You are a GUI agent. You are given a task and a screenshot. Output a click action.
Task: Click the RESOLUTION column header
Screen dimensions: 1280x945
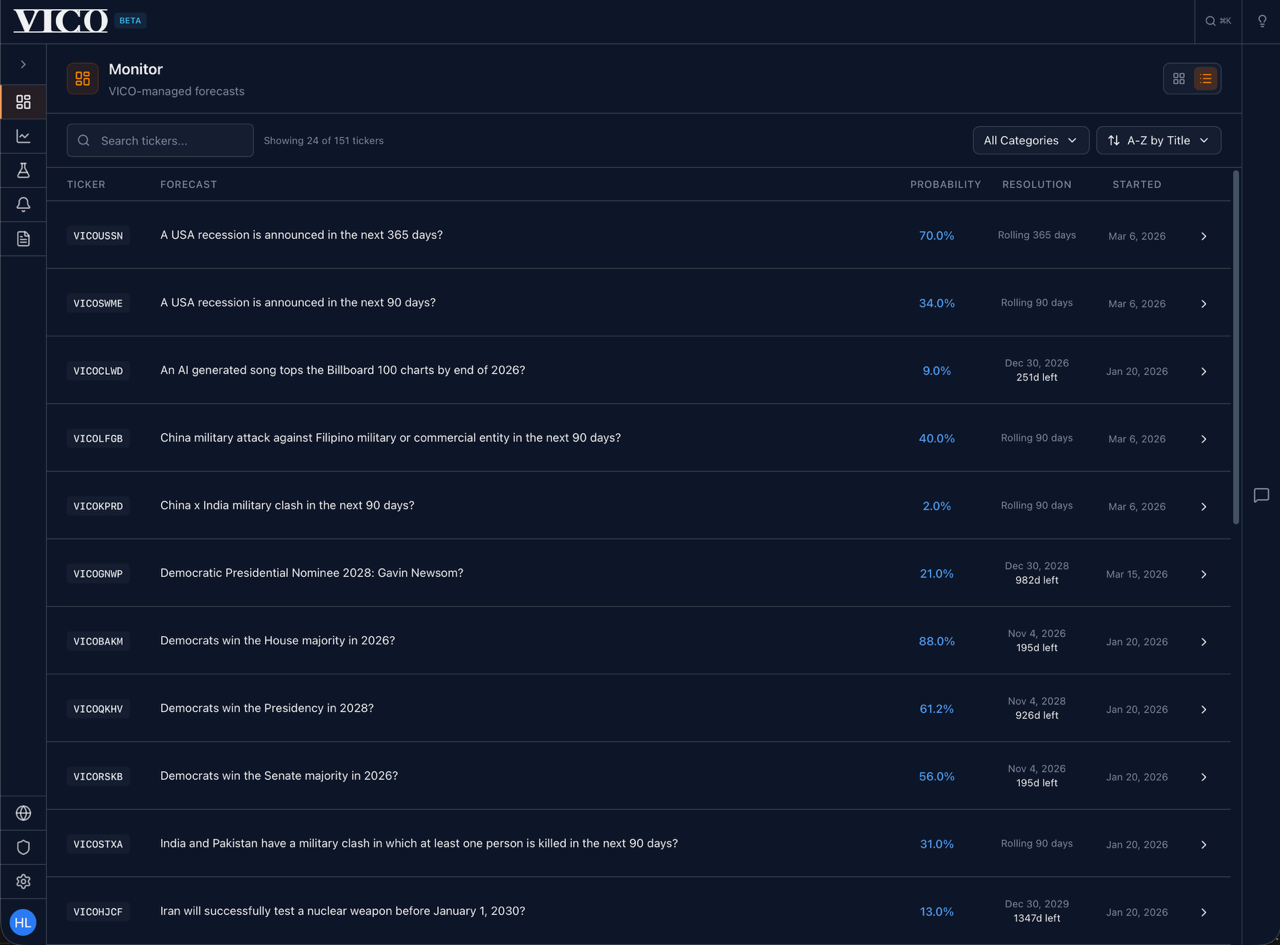point(1036,184)
